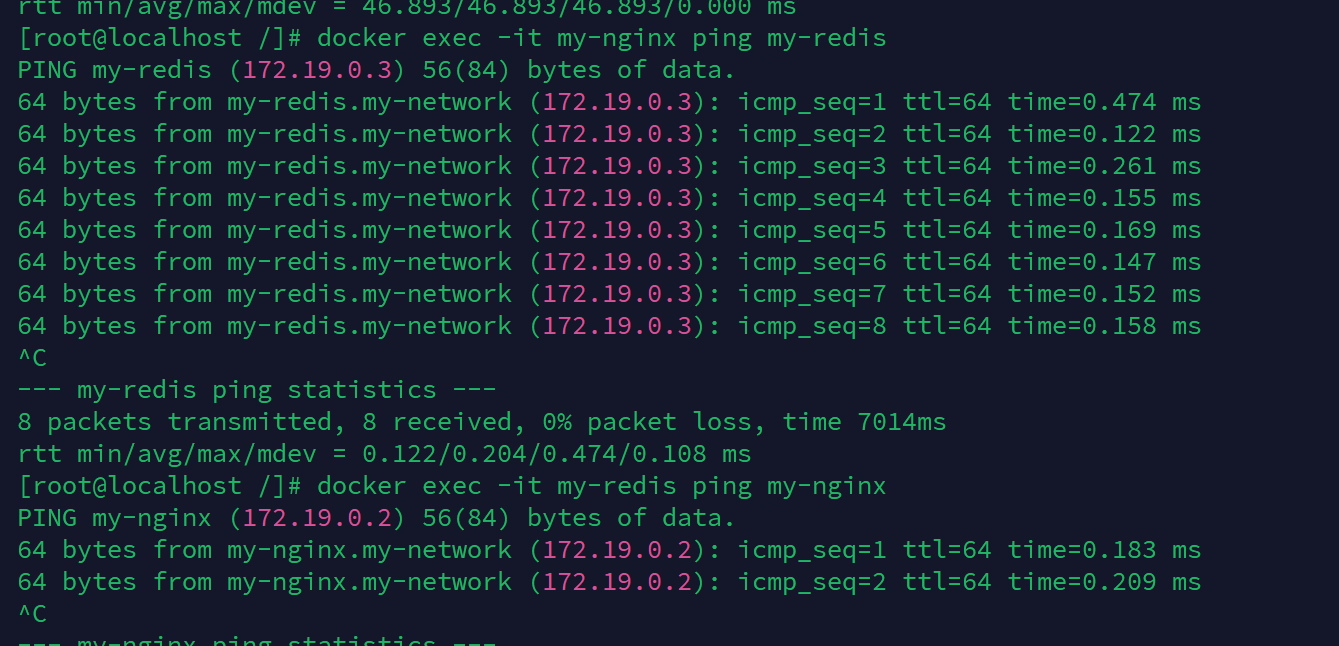Click the my-nginx reply with time=0.183 ms
1339x646 pixels.
pos(609,551)
